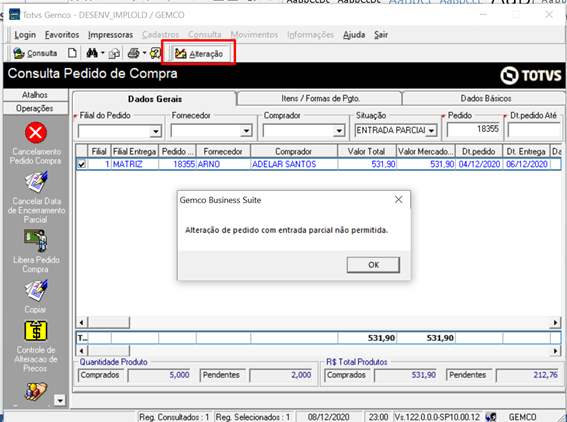Click OK in the Gemco Business Suite dialog

(x=373, y=265)
